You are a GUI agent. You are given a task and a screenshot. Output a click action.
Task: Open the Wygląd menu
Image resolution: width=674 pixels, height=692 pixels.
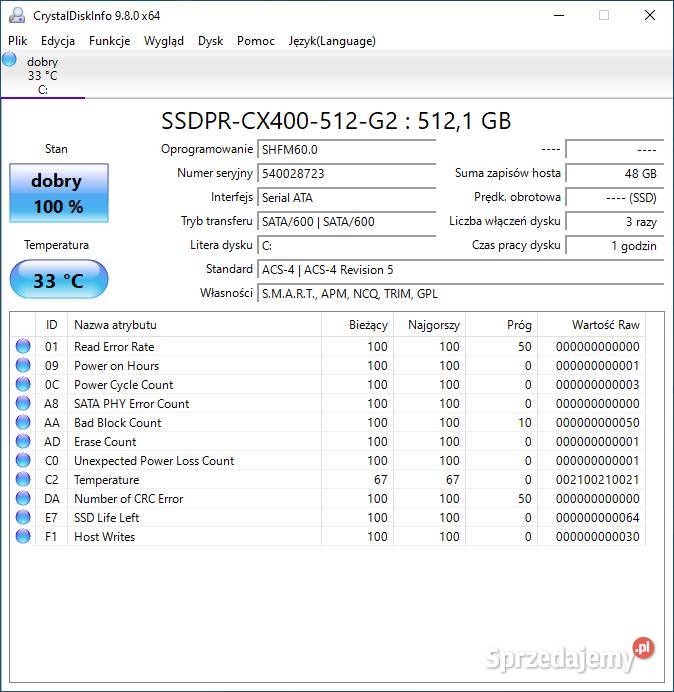[x=164, y=41]
